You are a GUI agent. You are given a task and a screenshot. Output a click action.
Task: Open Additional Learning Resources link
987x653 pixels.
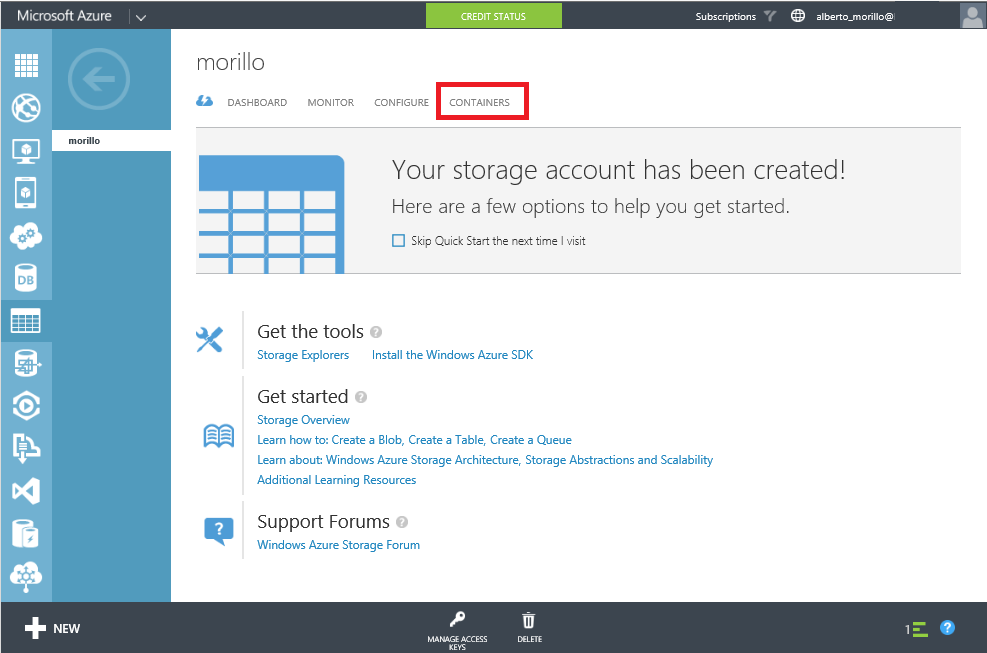click(336, 480)
